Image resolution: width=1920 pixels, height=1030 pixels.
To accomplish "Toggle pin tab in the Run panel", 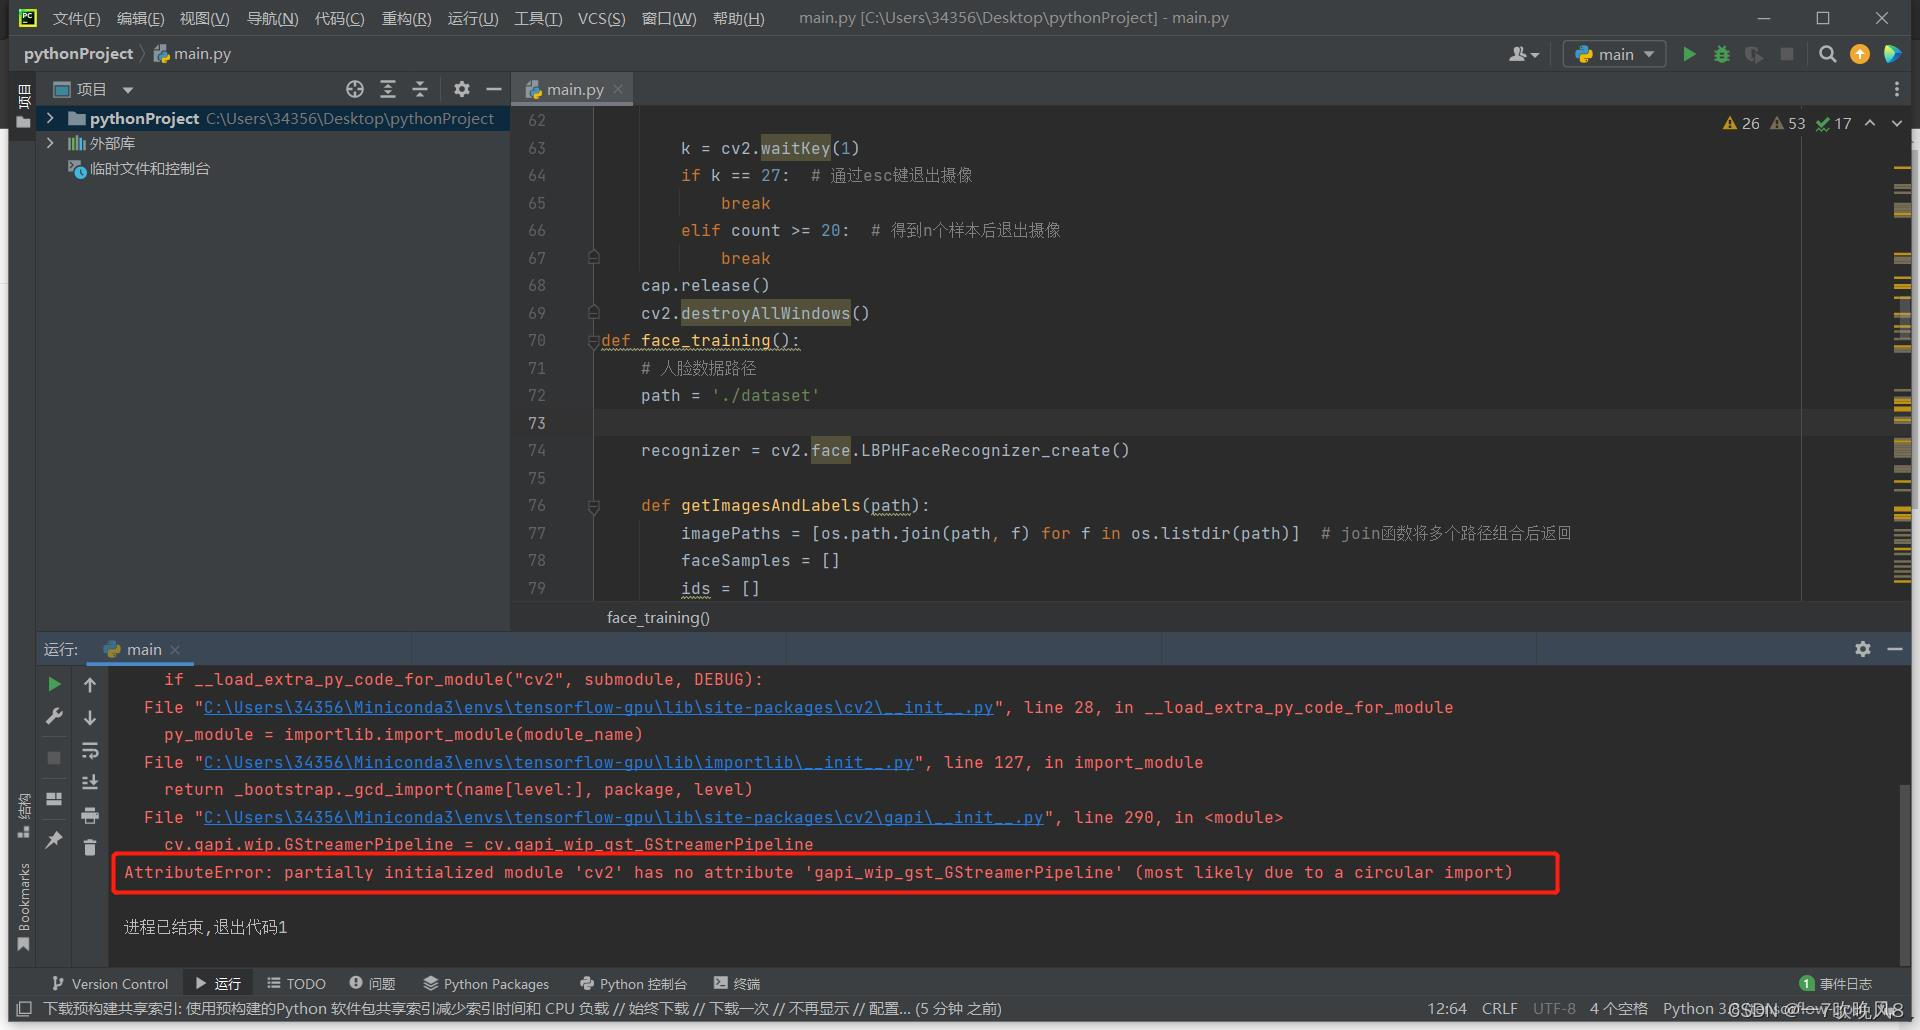I will [54, 839].
